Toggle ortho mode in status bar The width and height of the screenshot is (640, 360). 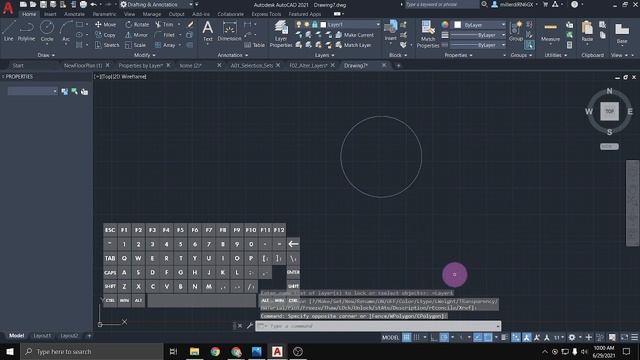coord(433,337)
